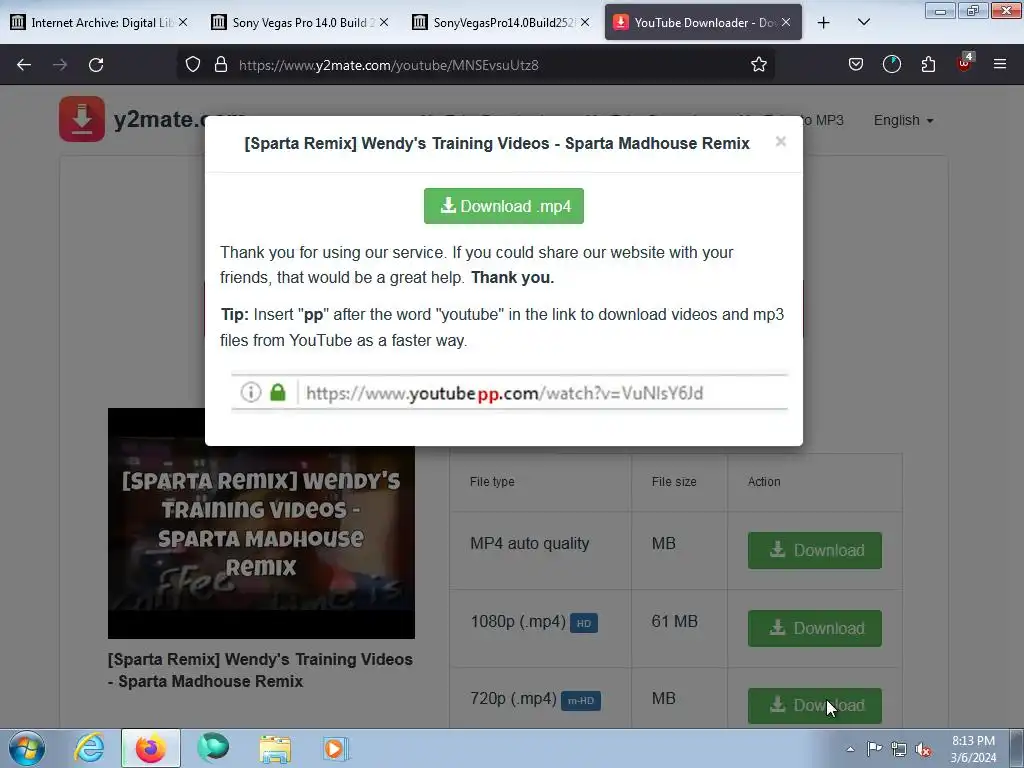
Task: Click the grayed Forward arrow
Action: coord(60,65)
